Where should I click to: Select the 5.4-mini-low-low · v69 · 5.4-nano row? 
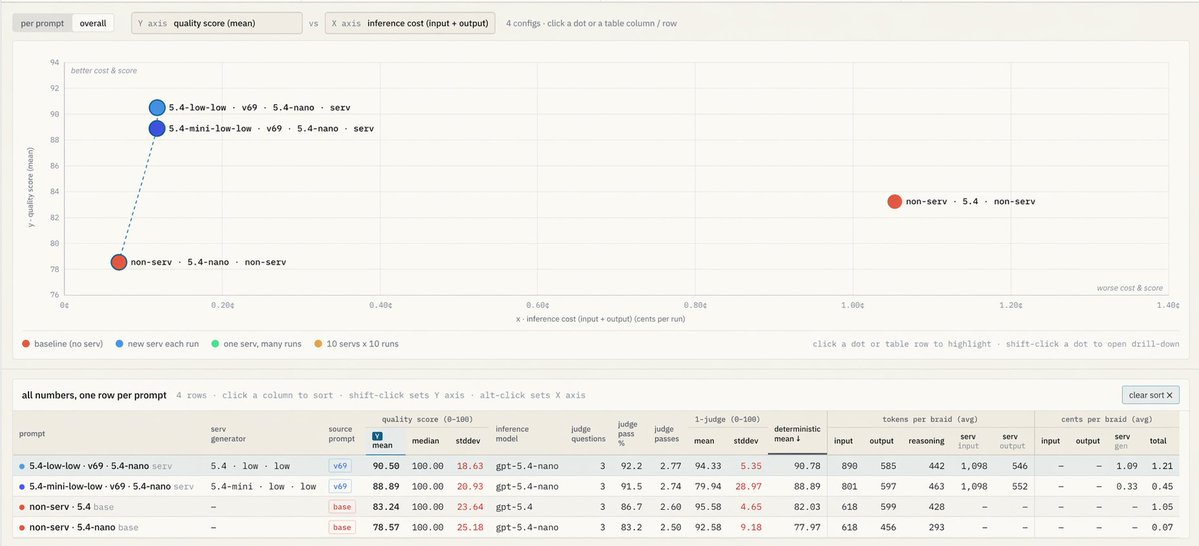tap(594, 486)
